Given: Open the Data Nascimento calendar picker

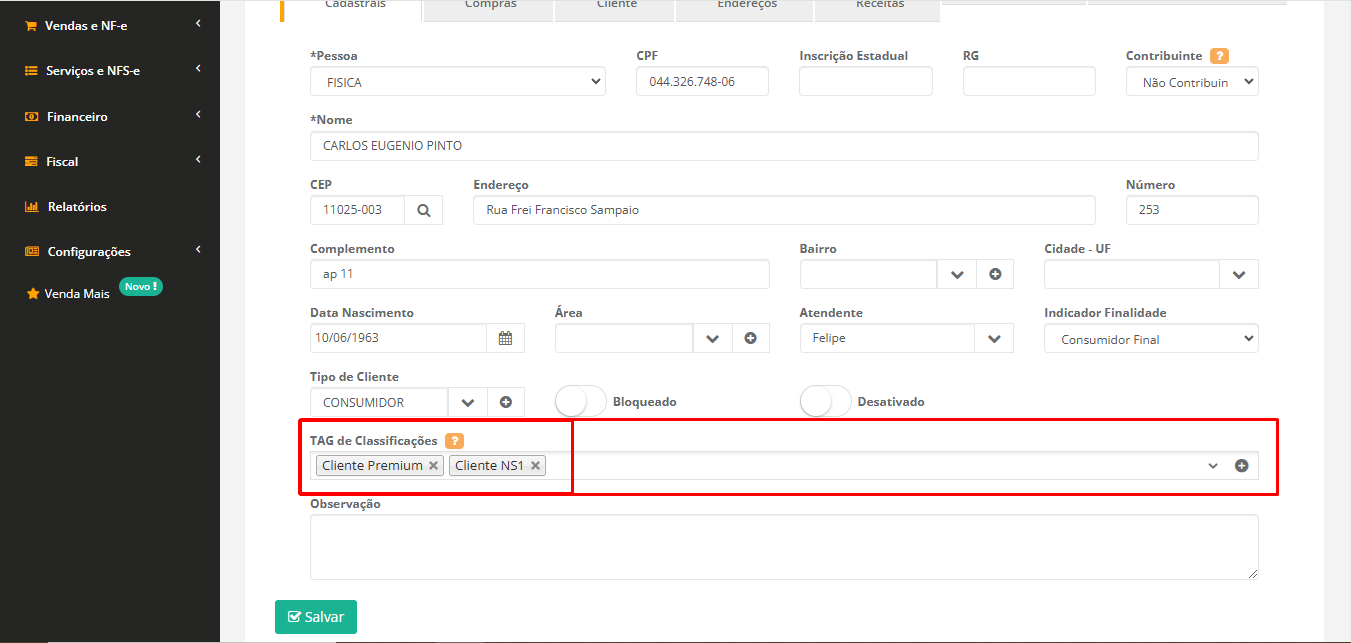Looking at the screenshot, I should click(505, 338).
